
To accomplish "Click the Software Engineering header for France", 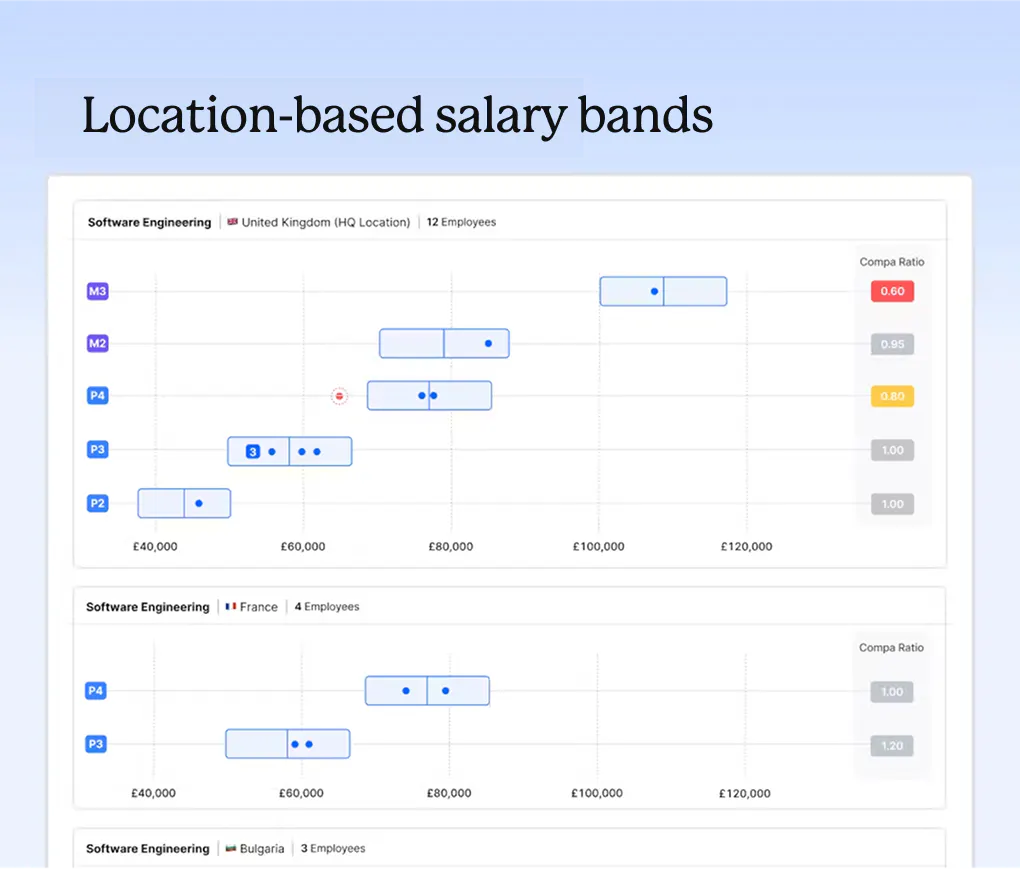I will click(x=147, y=606).
